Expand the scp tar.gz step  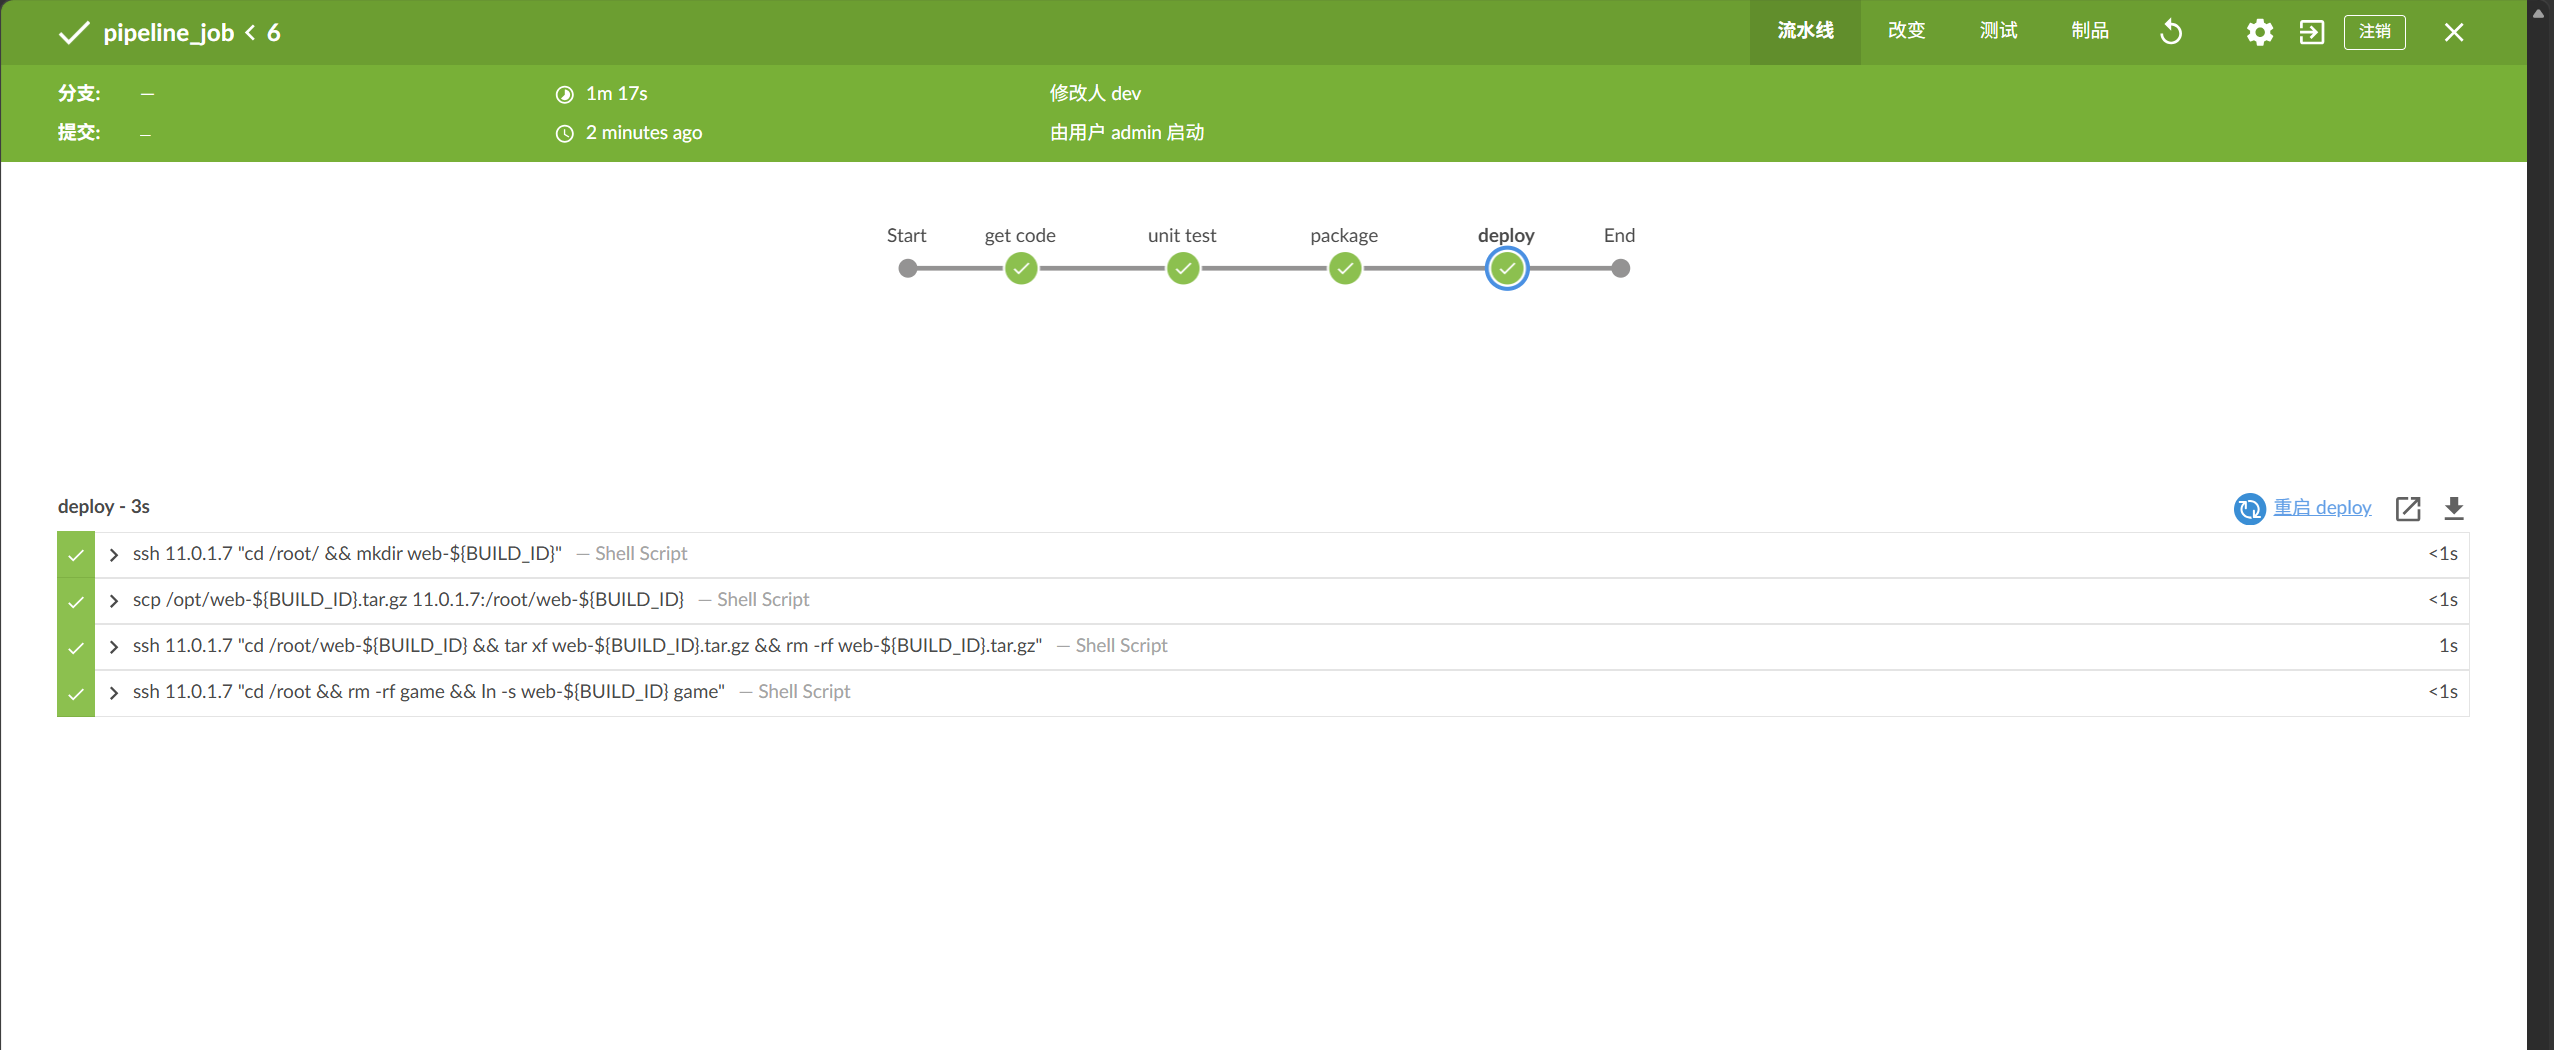pos(114,600)
